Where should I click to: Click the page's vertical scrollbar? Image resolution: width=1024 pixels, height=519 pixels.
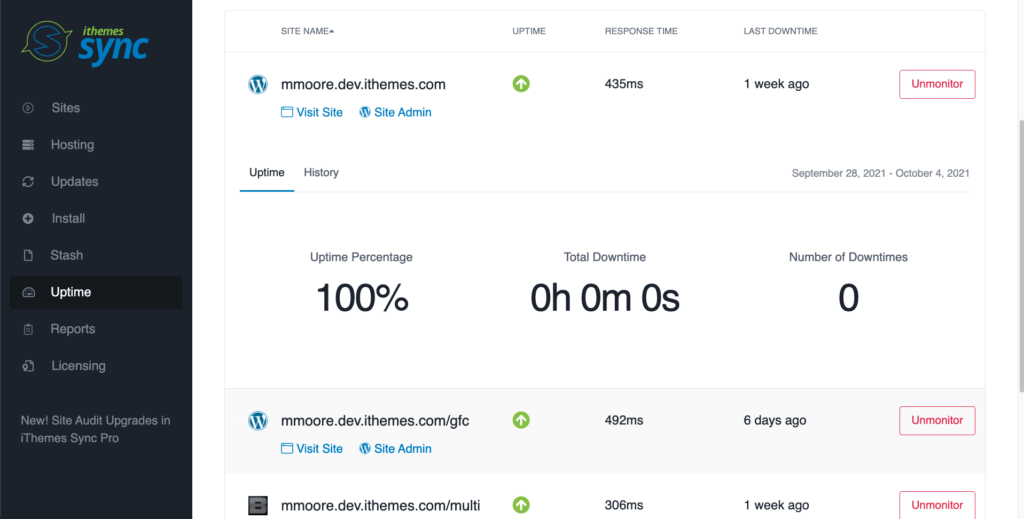pyautogui.click(x=1021, y=255)
